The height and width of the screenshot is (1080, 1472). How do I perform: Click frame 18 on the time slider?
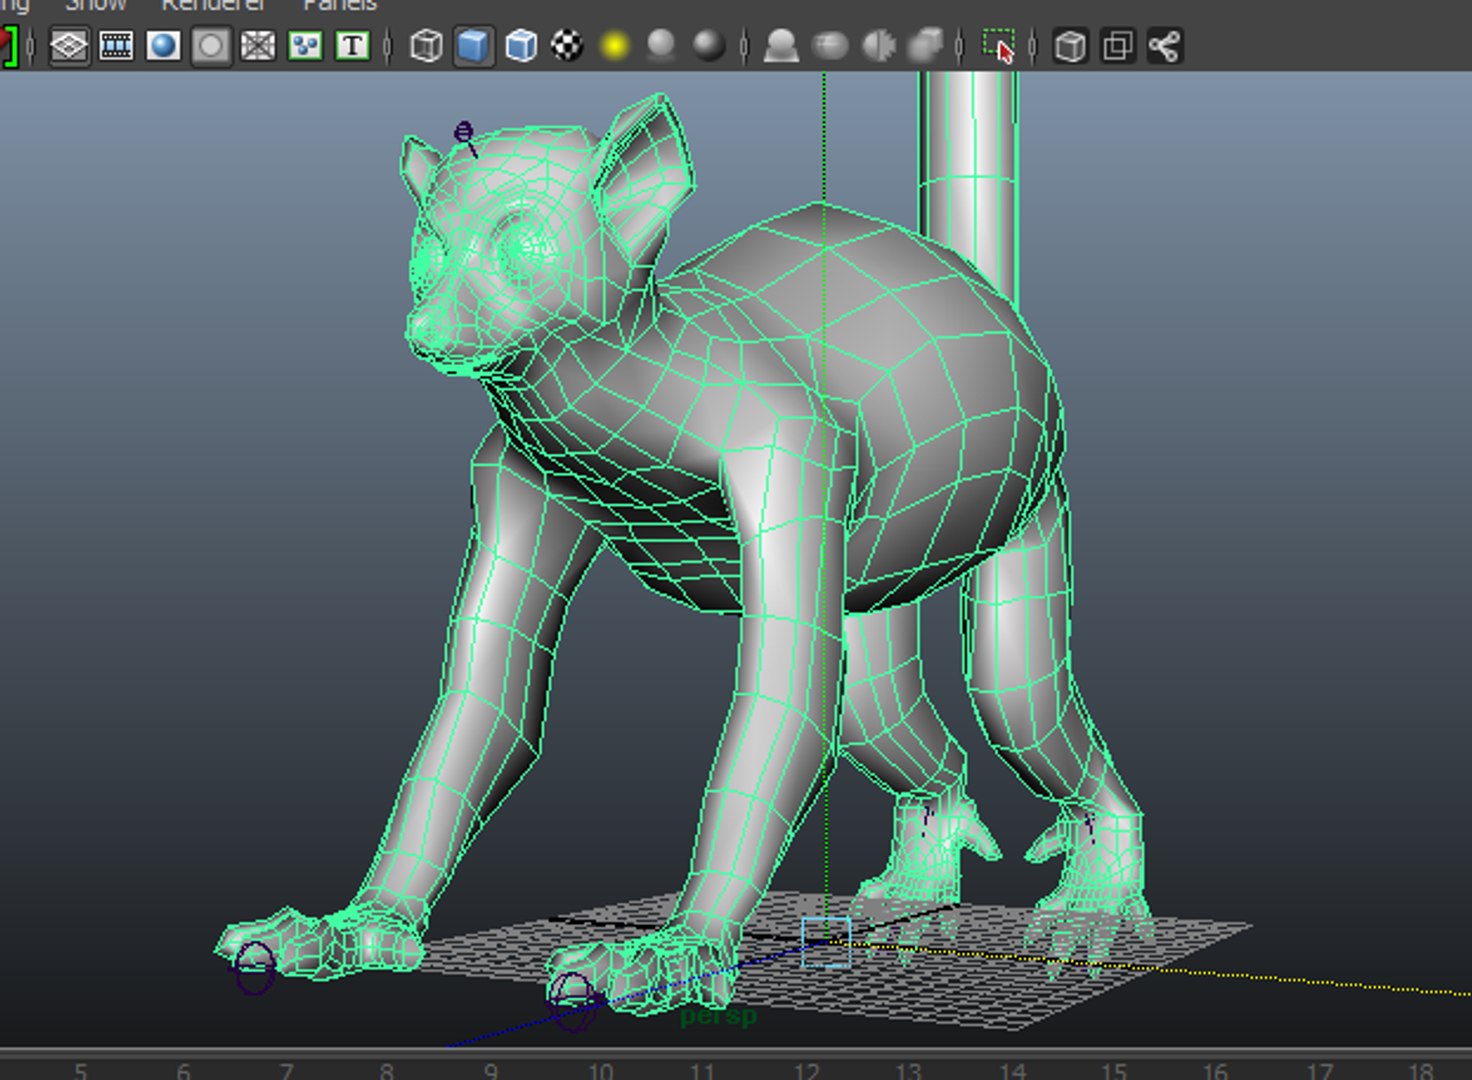tap(1421, 1071)
